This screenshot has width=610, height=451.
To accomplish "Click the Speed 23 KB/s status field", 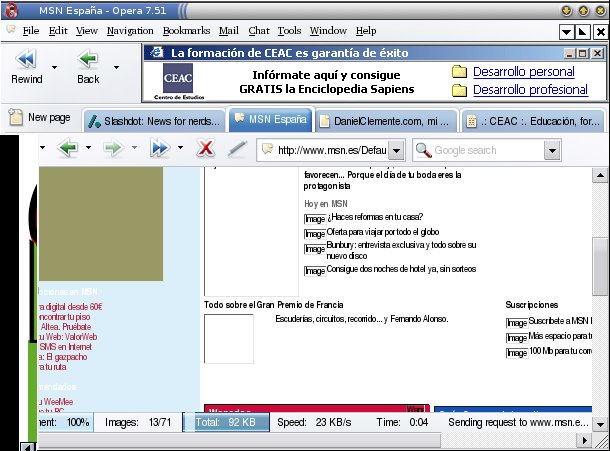I will coord(314,422).
